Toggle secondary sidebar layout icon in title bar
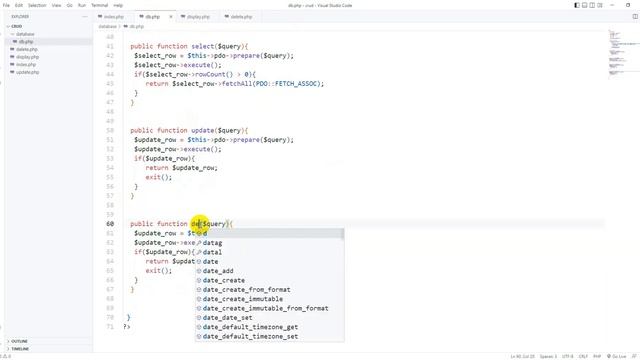 592,5
